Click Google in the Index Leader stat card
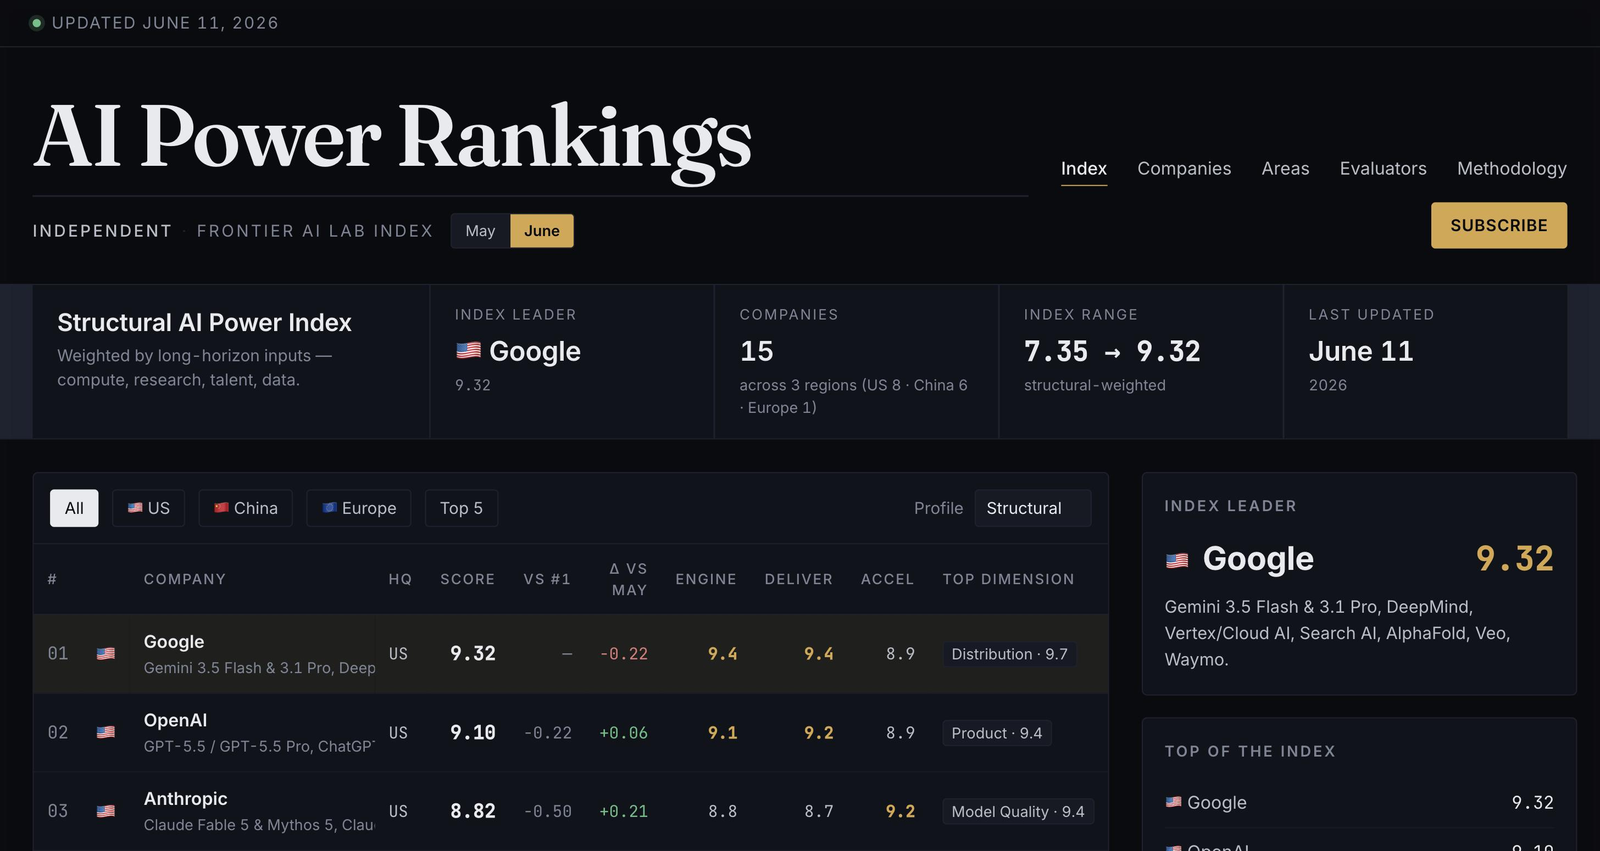 (x=535, y=351)
